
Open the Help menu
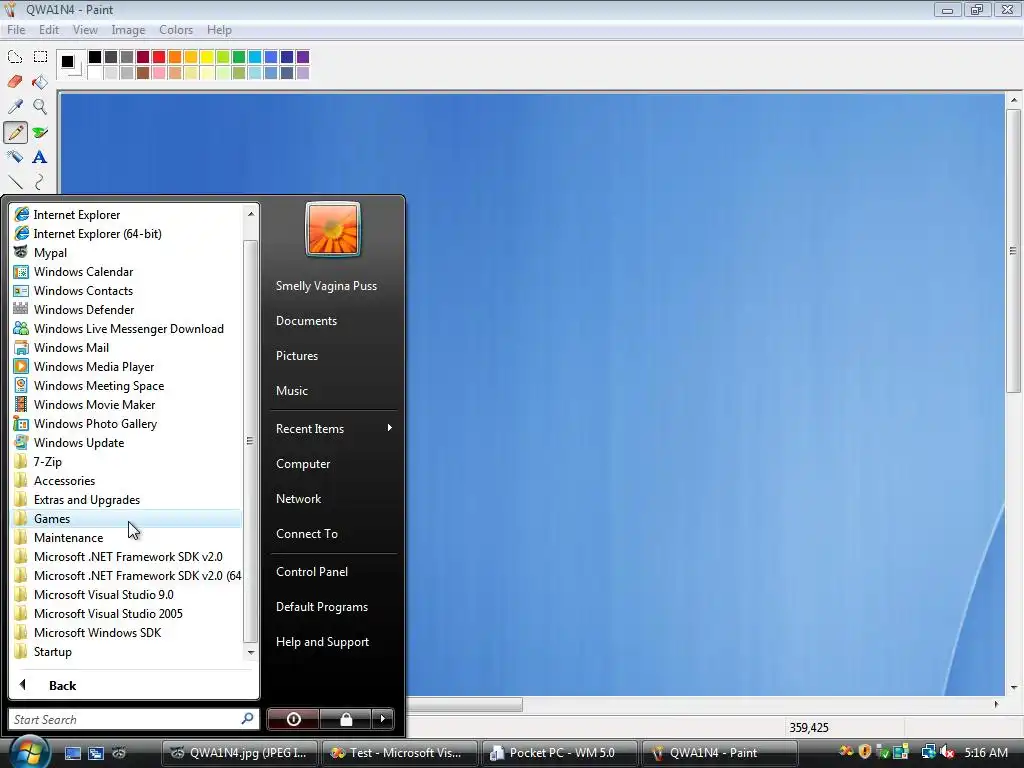(x=219, y=30)
